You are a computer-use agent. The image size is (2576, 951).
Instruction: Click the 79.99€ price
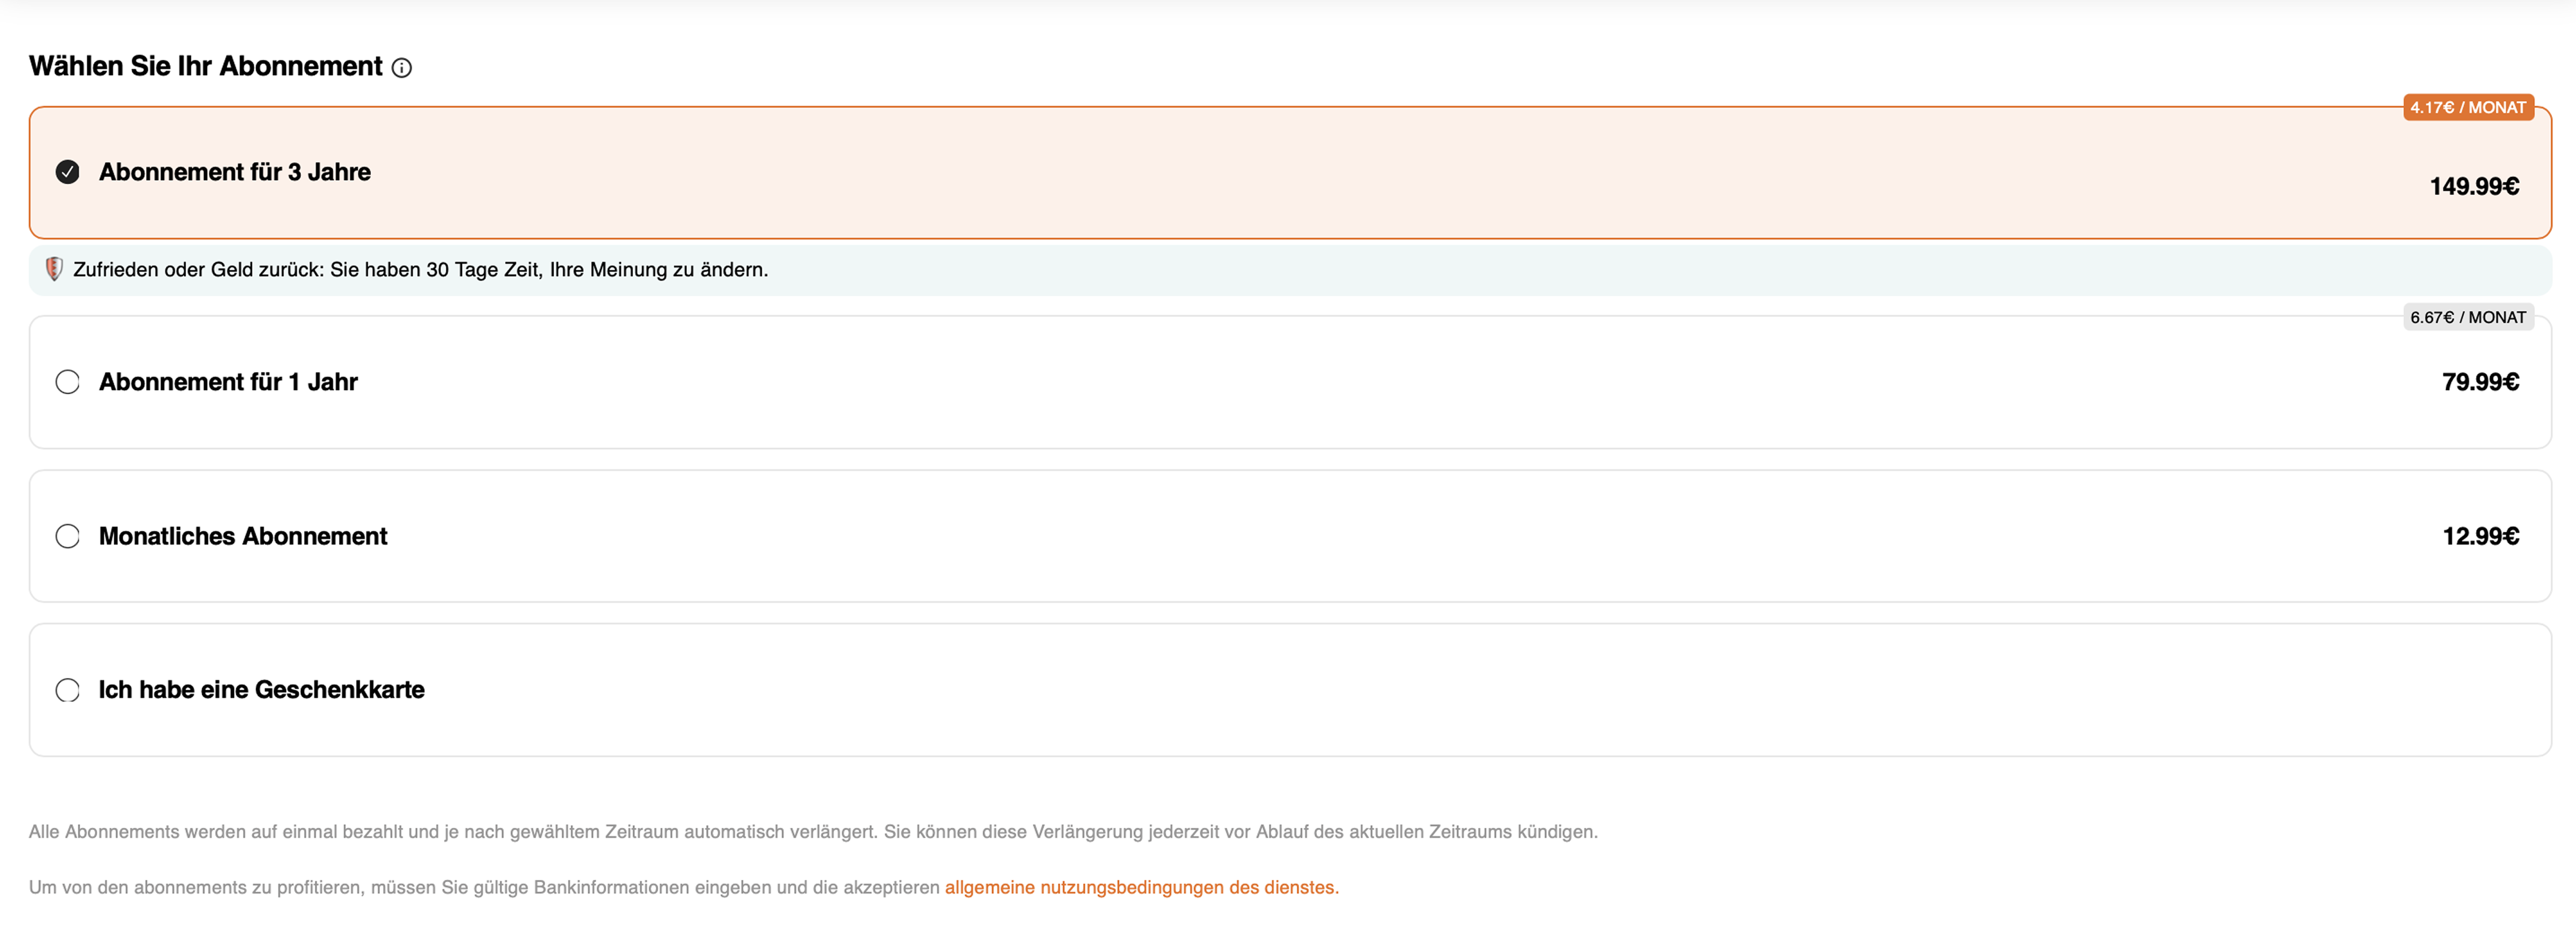pyautogui.click(x=2480, y=382)
